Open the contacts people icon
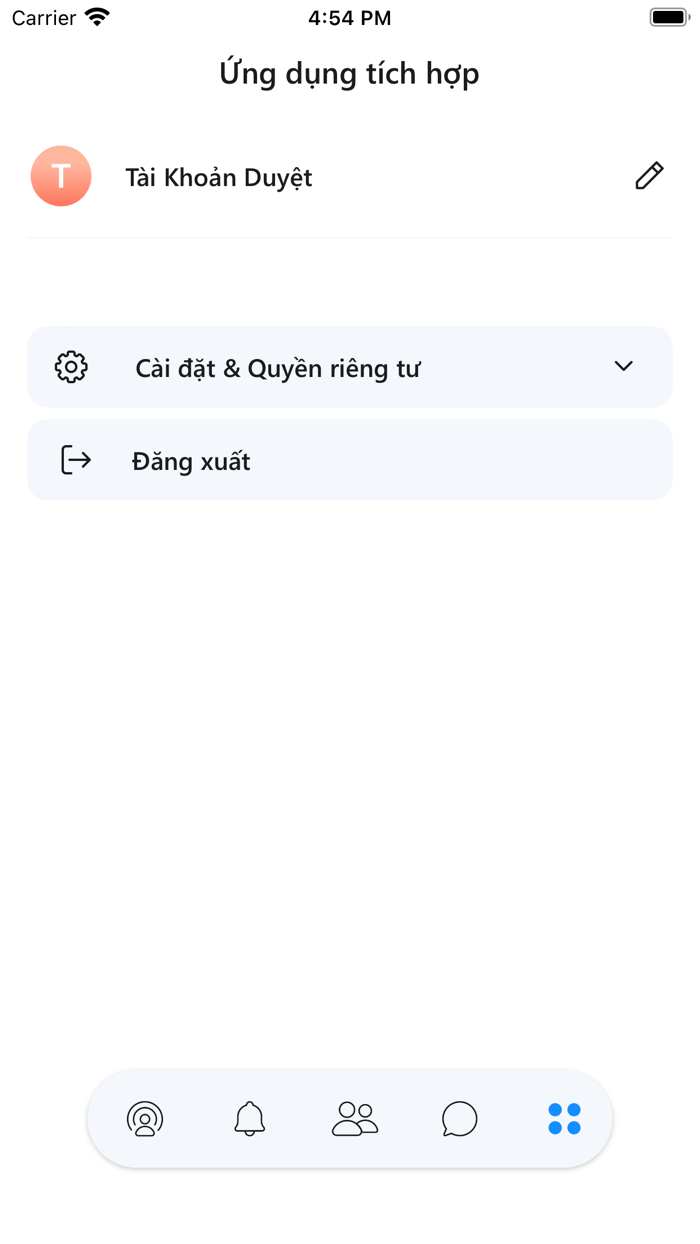Image resolution: width=700 pixels, height=1244 pixels. click(354, 1119)
